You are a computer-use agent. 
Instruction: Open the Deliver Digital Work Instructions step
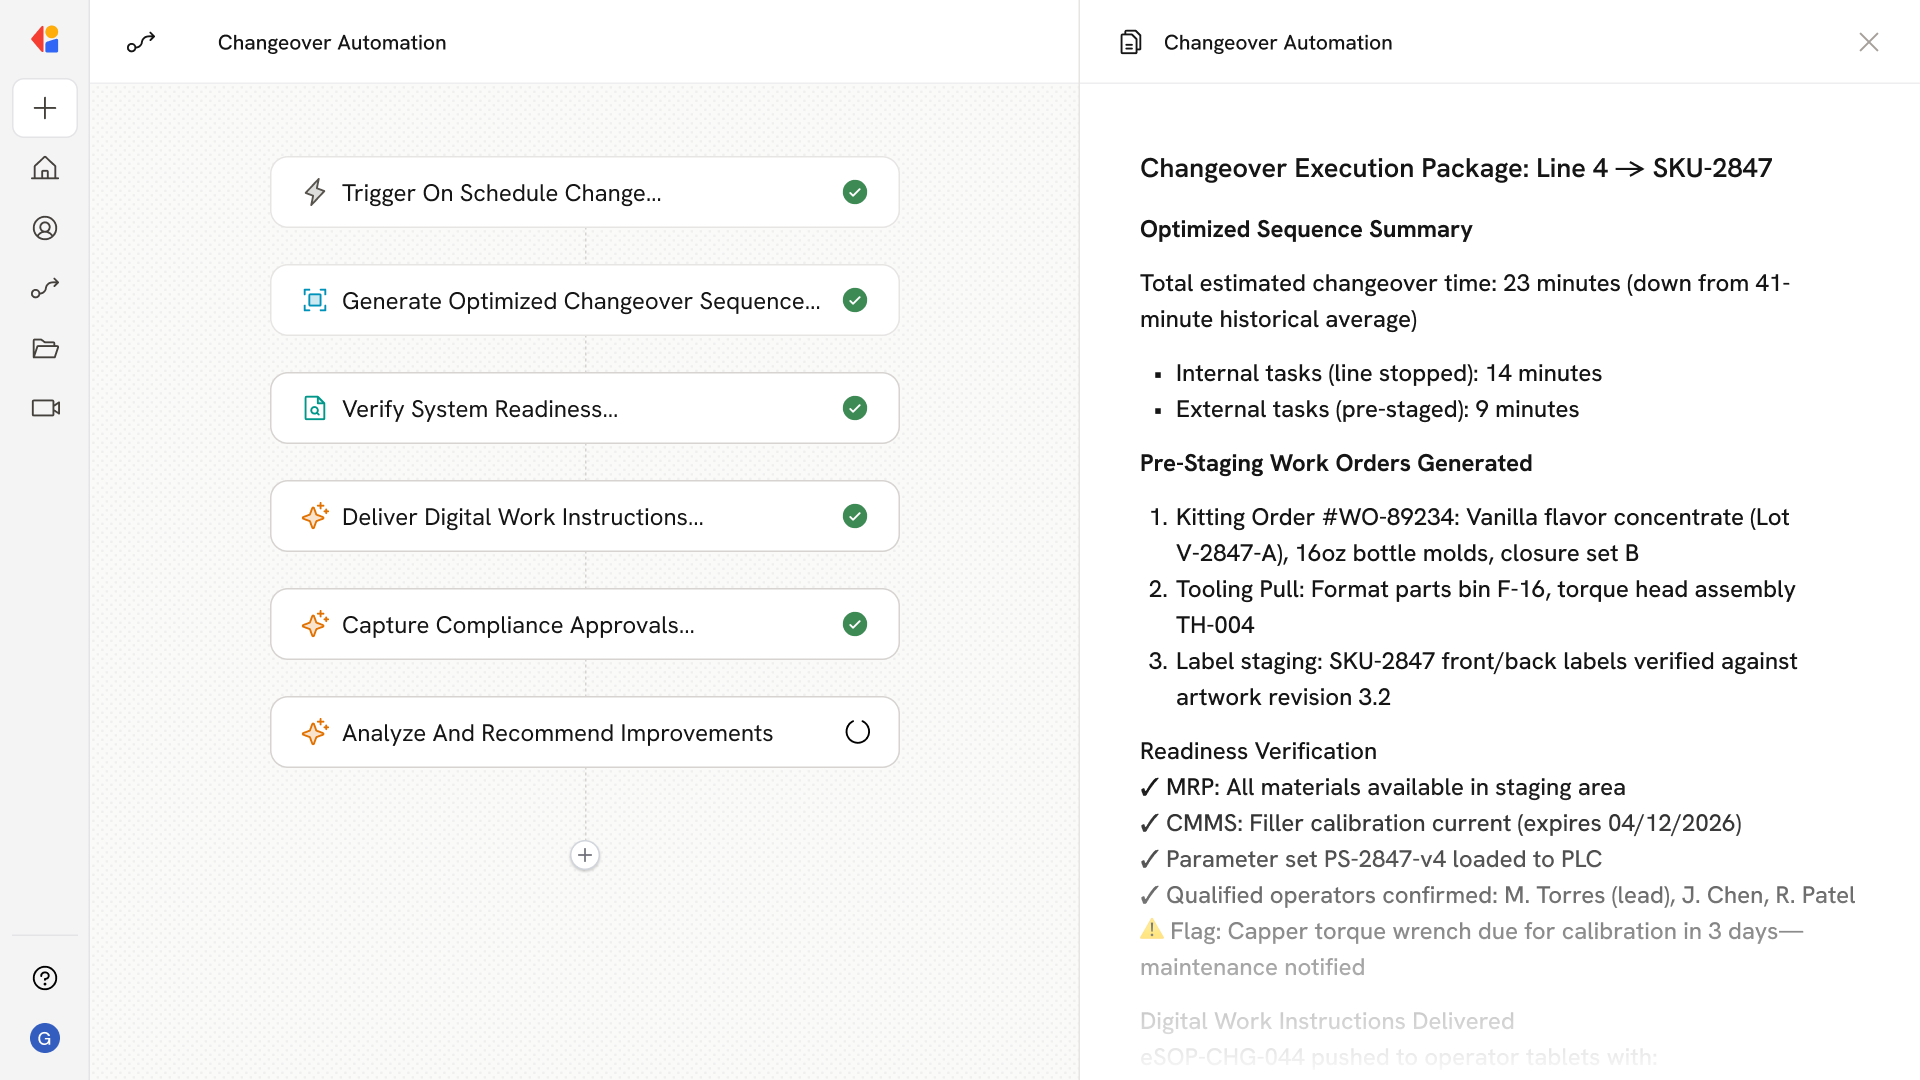pos(522,517)
